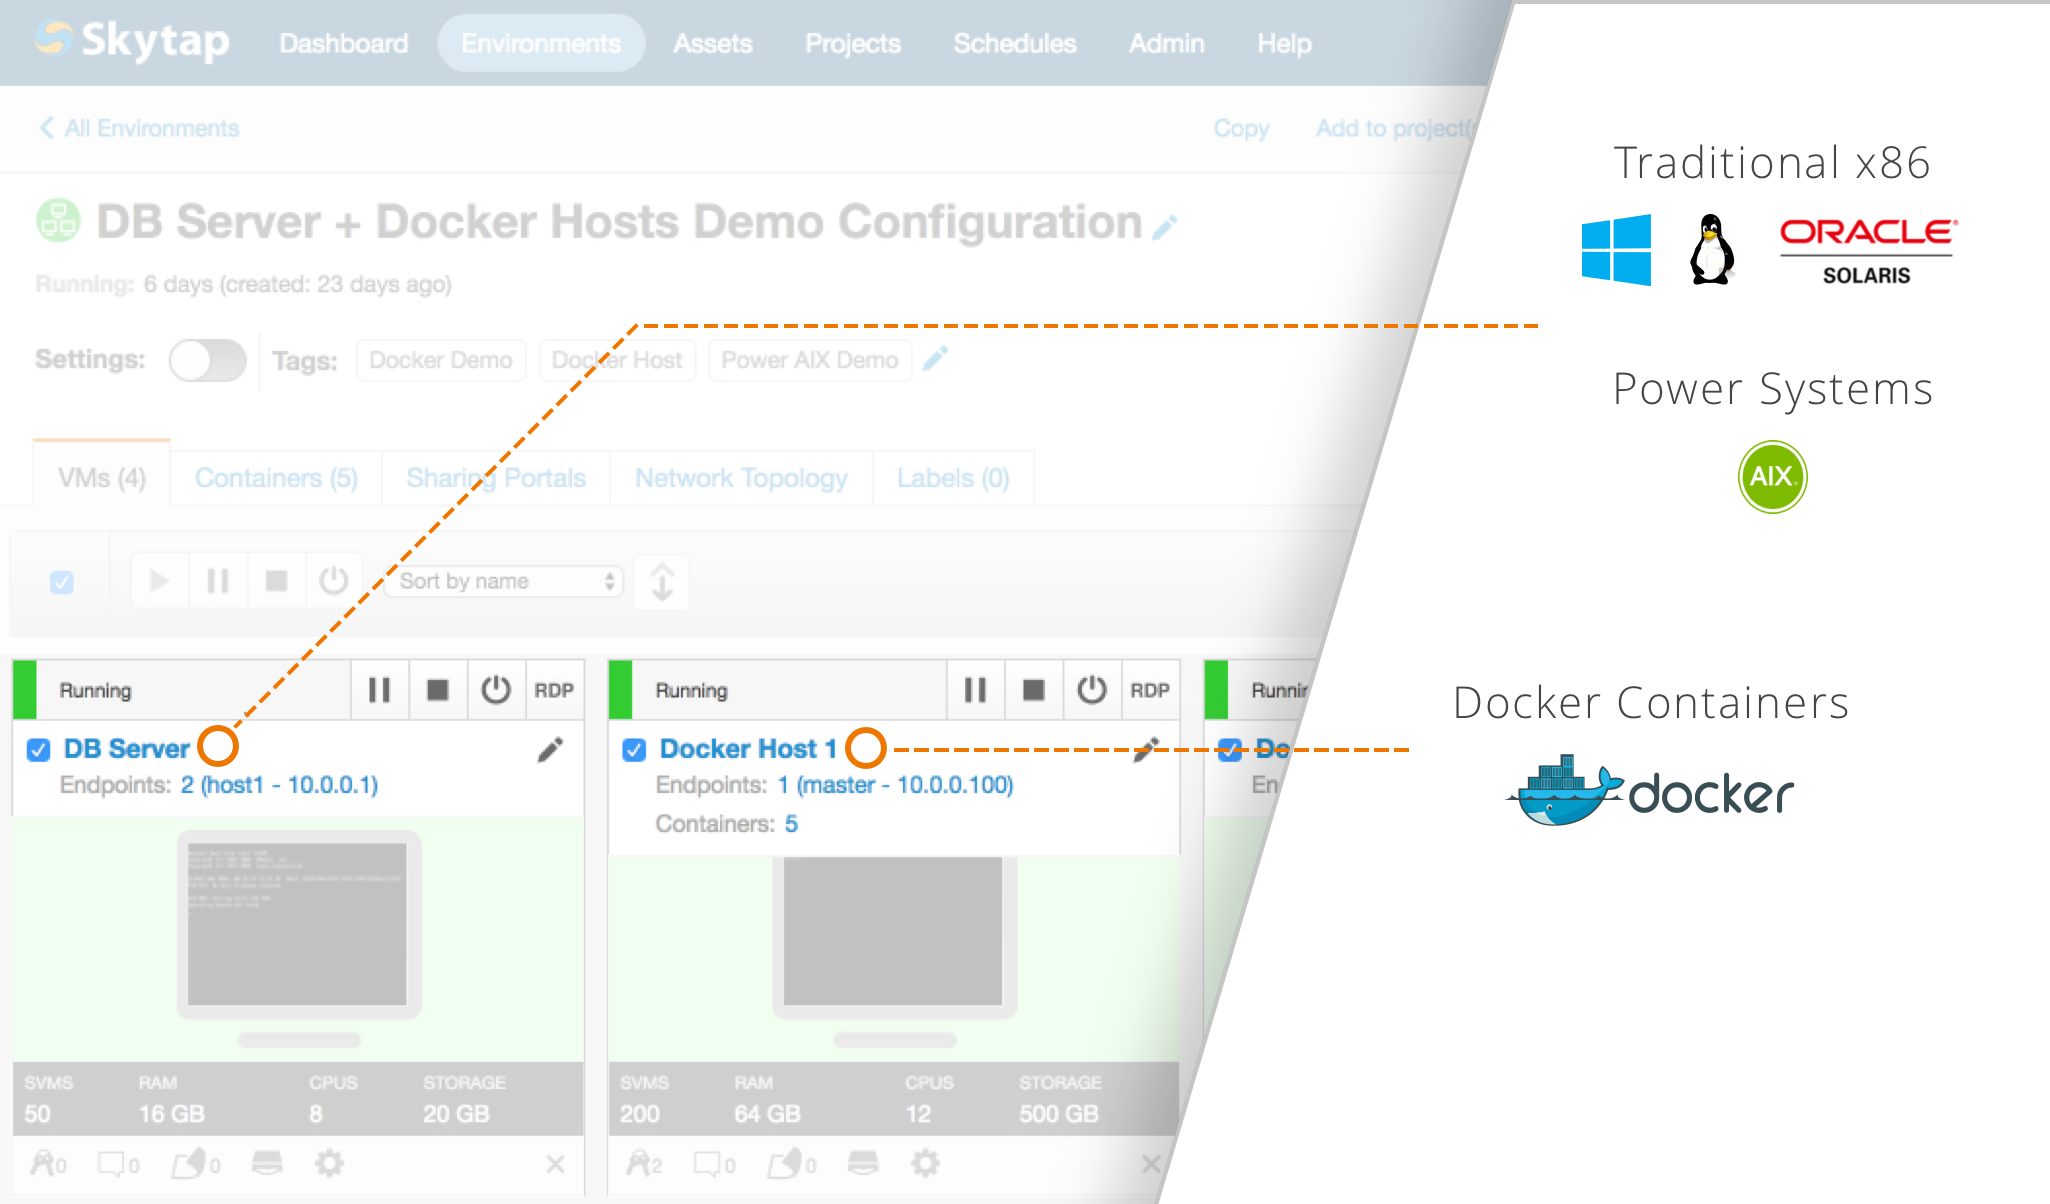The height and width of the screenshot is (1204, 2050).
Task: Click Docker Host 1 containers count 5
Action: [791, 824]
